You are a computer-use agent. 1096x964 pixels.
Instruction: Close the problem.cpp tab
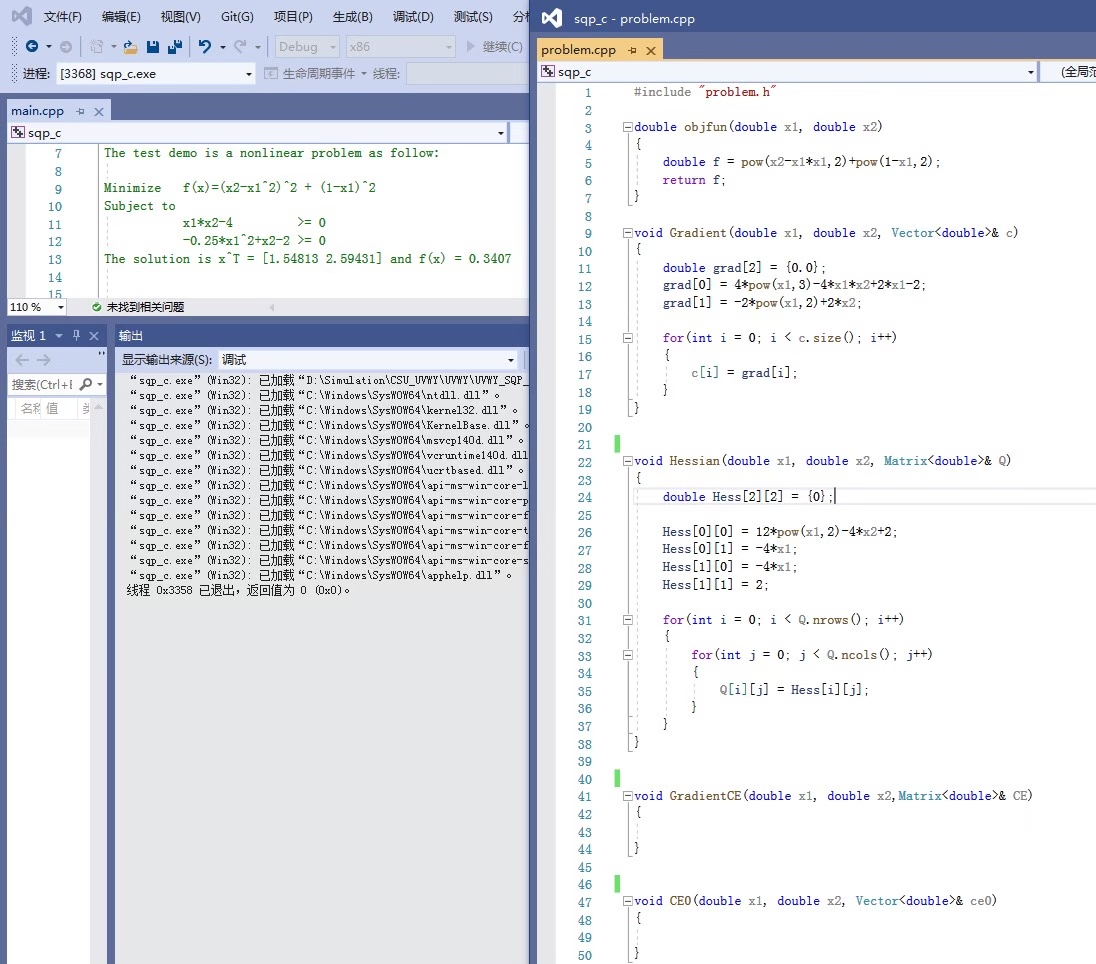tap(651, 50)
